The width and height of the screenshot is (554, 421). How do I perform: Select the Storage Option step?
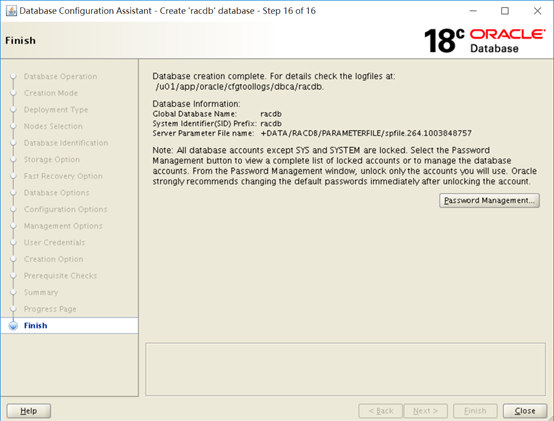click(x=52, y=159)
